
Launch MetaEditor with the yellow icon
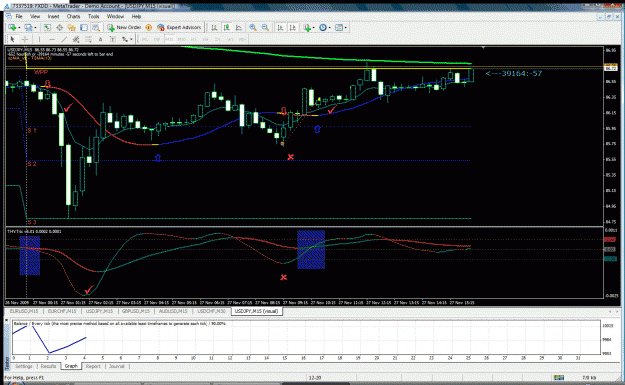[149, 27]
